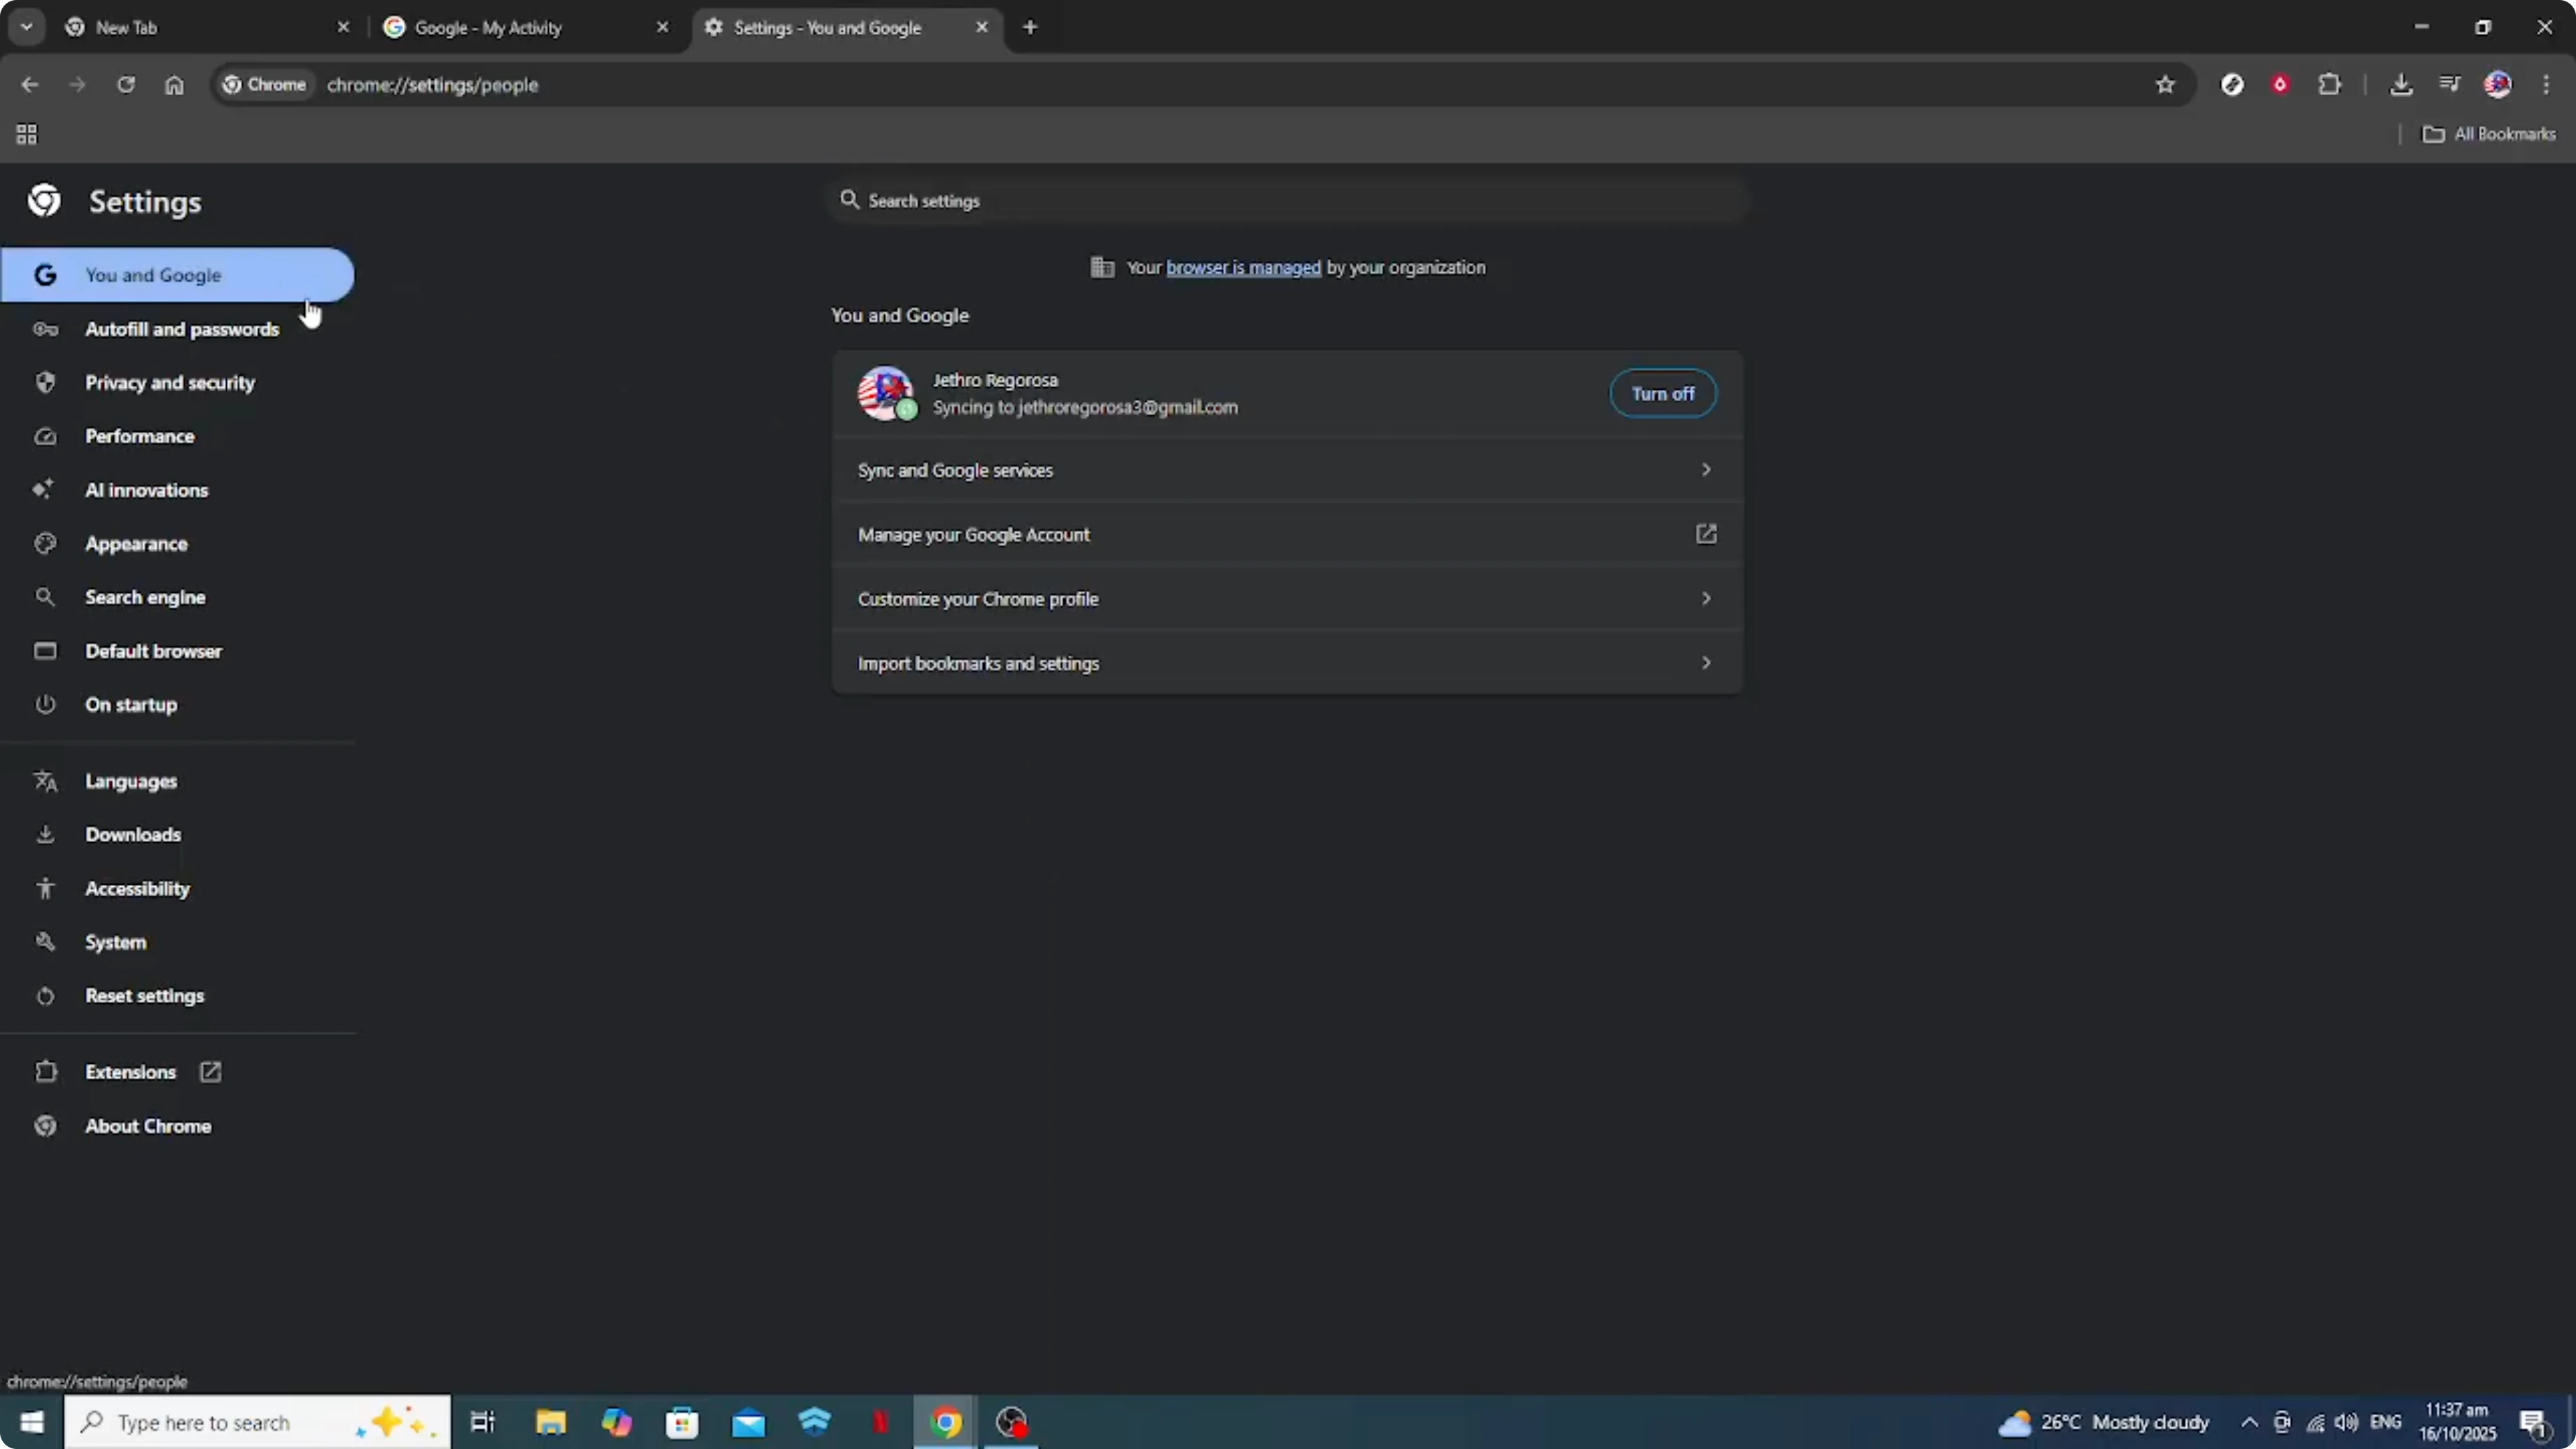Image resolution: width=2576 pixels, height=1449 pixels.
Task: Click the white slashed circle extension icon
Action: (2232, 85)
